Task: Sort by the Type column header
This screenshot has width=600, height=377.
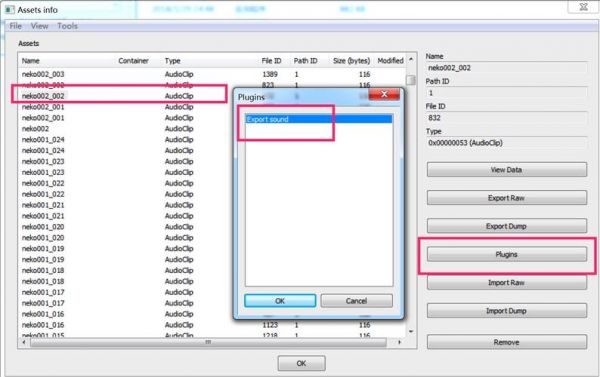Action: (173, 61)
